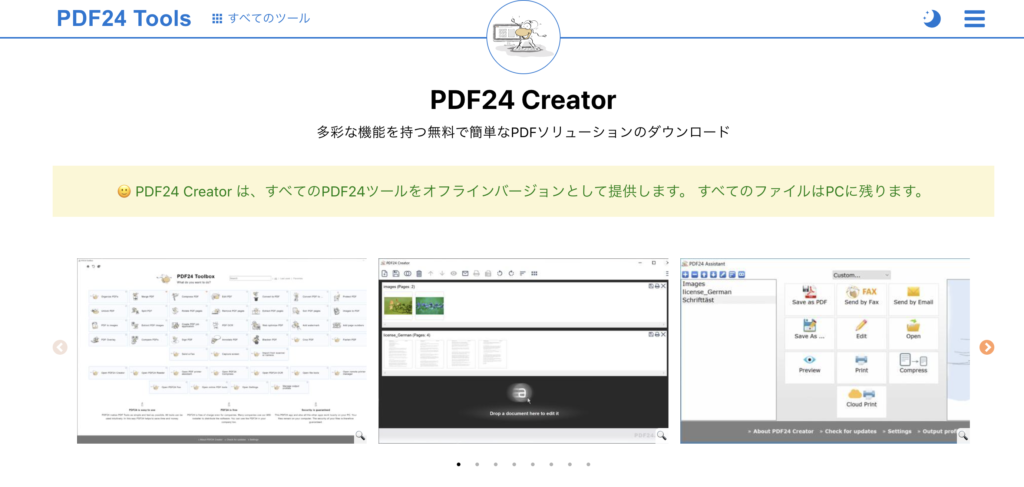This screenshot has height=487, width=1024.
Task: Click the trash icon in Creator toolbar
Action: coord(419,274)
